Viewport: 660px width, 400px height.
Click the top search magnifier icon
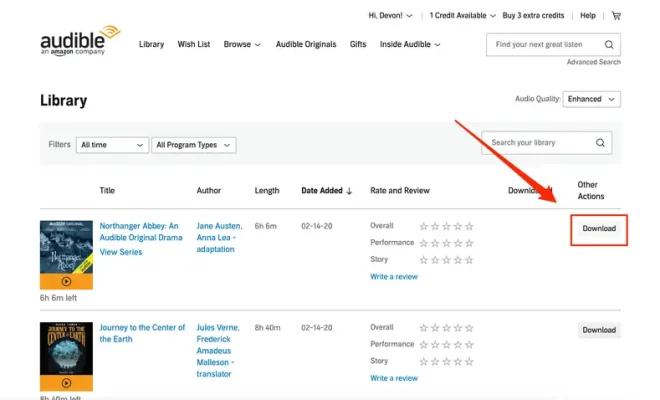point(609,45)
